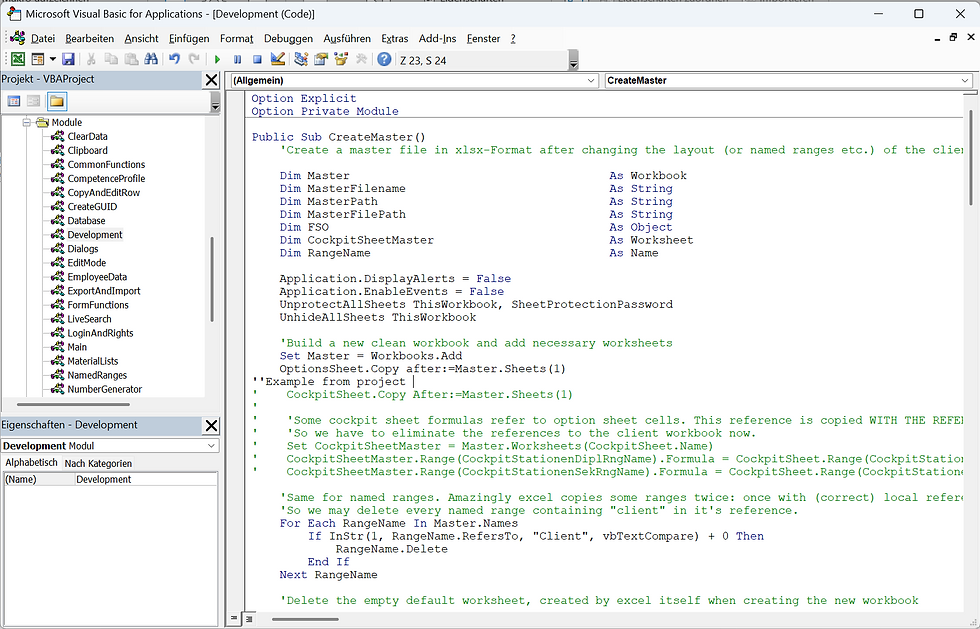Click the Insert UserForm toolbar icon
The width and height of the screenshot is (980, 629).
coord(38,59)
